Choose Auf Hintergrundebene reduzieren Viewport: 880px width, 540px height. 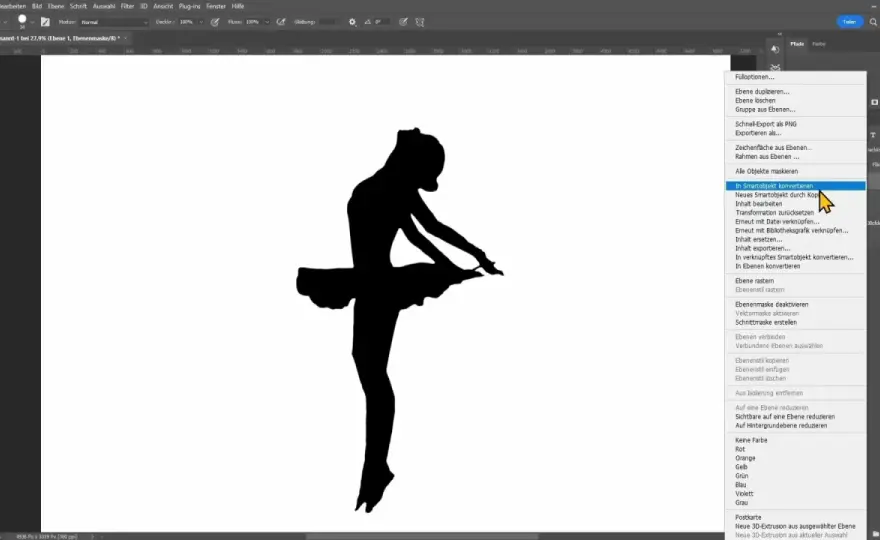[795, 425]
